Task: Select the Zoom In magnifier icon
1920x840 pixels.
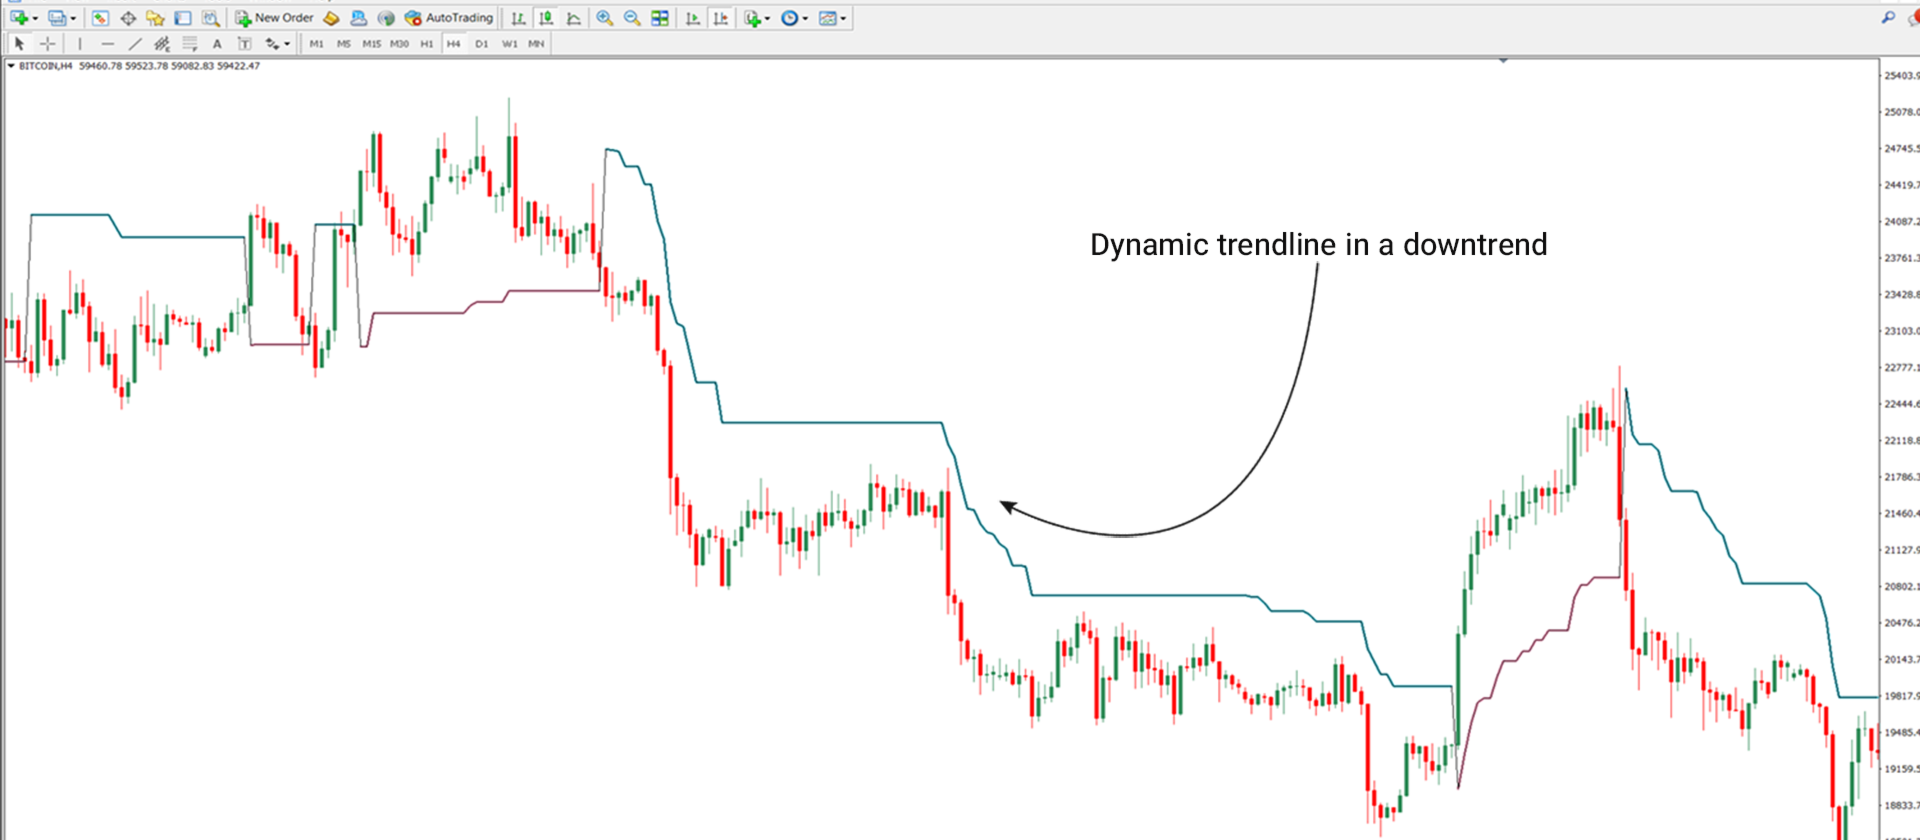Action: [x=605, y=18]
